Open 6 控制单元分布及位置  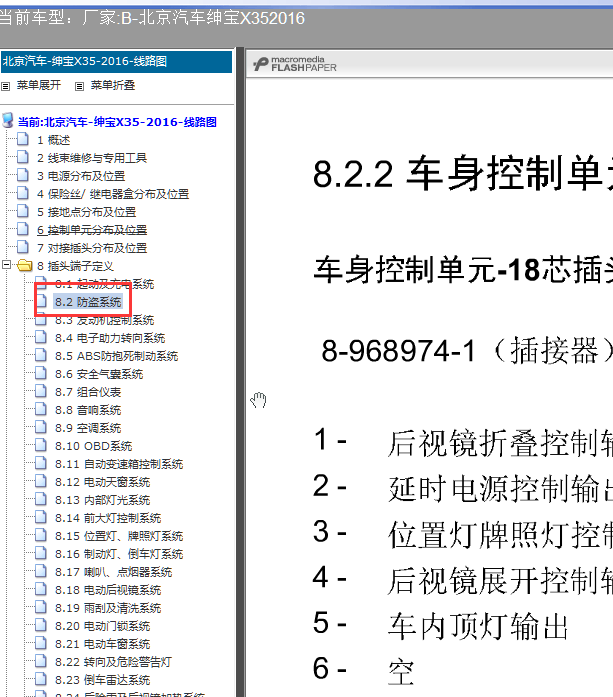[92, 230]
